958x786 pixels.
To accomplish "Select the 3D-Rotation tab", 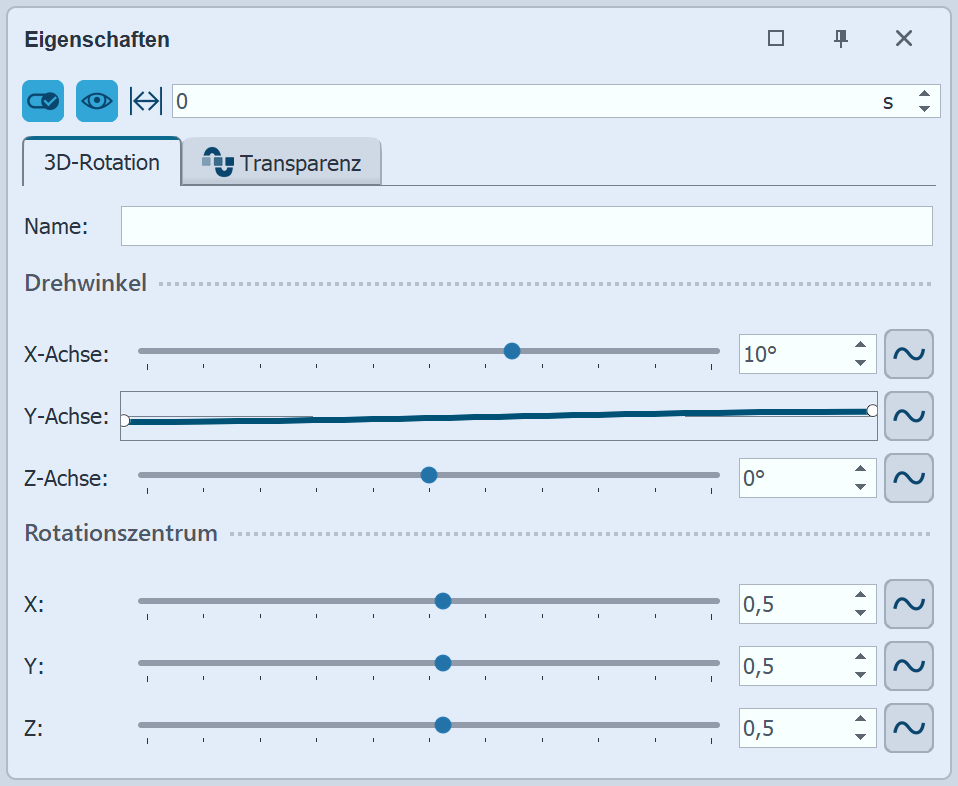I will click(101, 162).
